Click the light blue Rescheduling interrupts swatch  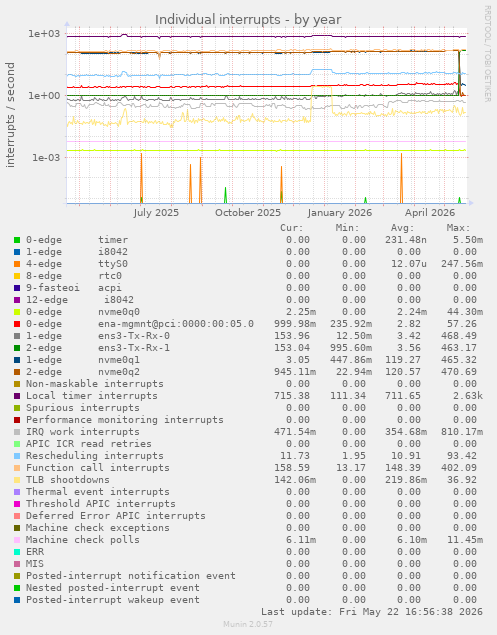[x=17, y=456]
